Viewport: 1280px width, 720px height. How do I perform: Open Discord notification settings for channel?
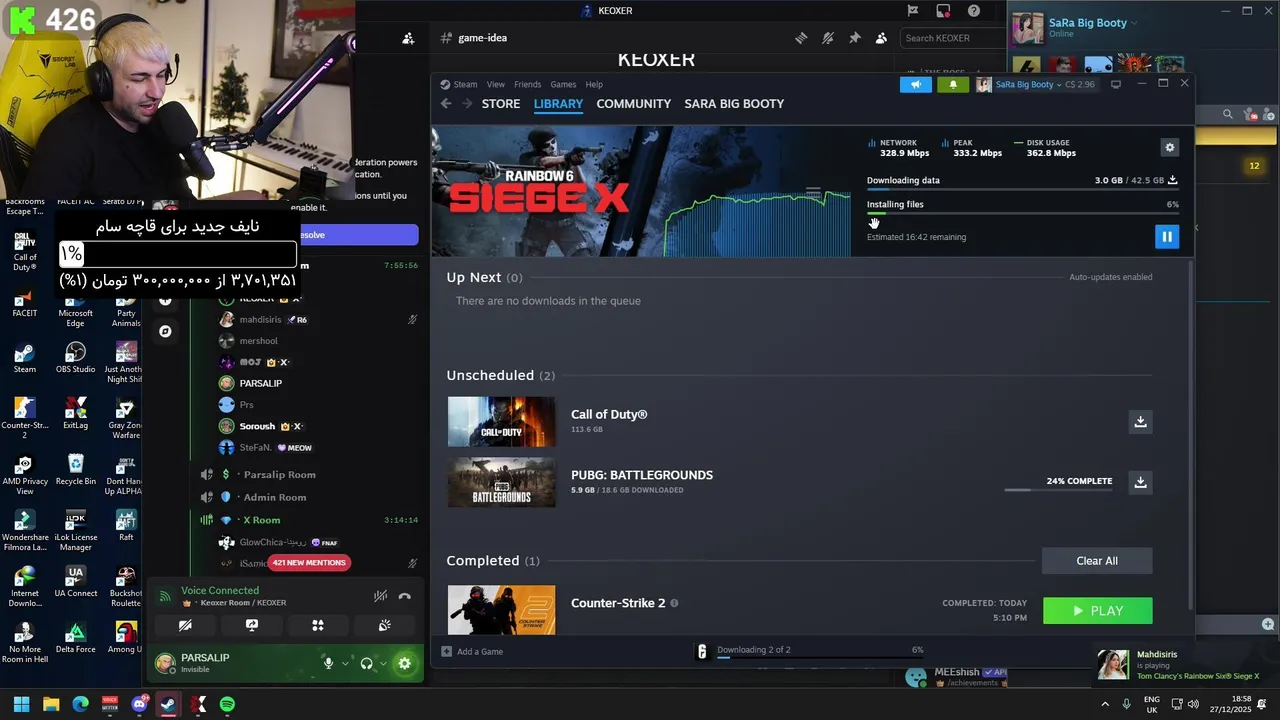point(828,38)
